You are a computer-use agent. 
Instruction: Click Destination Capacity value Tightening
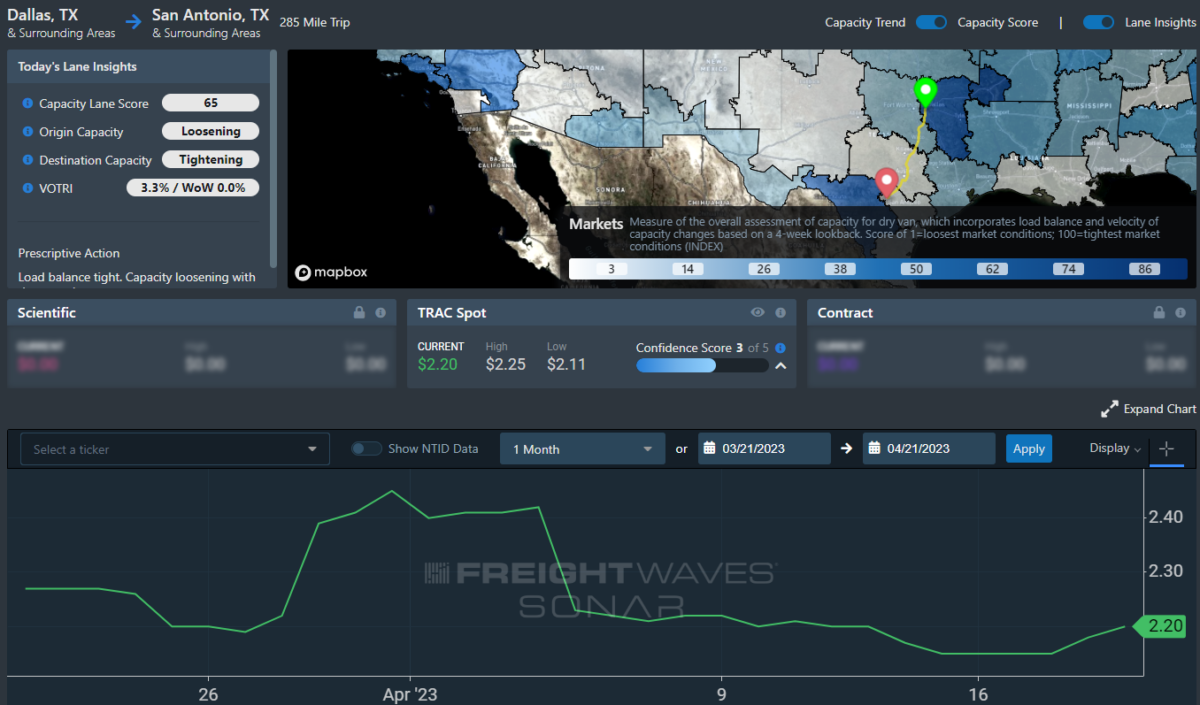[x=210, y=159]
